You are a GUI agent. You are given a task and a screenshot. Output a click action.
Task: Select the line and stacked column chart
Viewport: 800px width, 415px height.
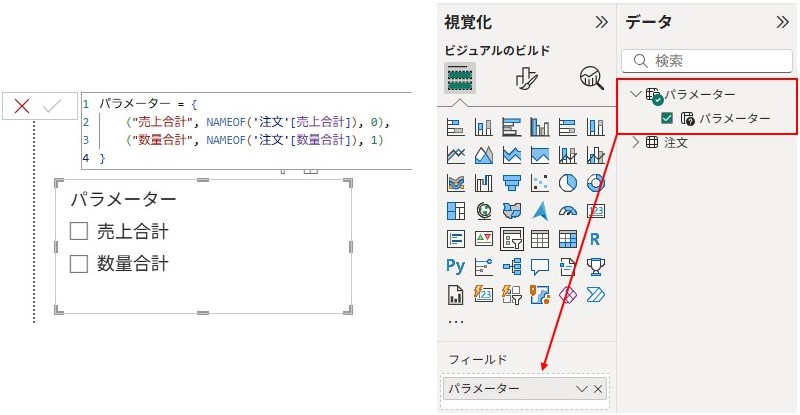(568, 155)
